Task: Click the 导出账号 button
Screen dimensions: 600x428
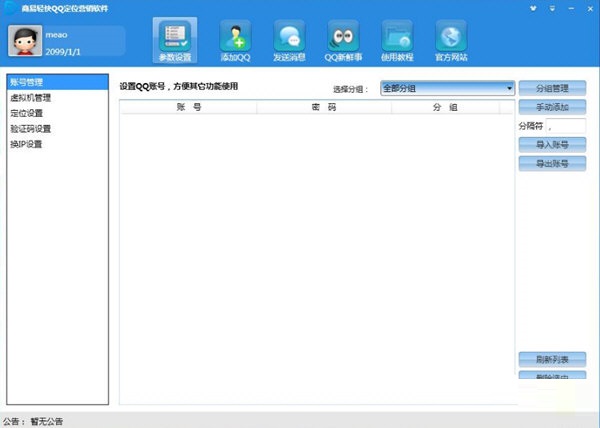Action: pos(552,163)
